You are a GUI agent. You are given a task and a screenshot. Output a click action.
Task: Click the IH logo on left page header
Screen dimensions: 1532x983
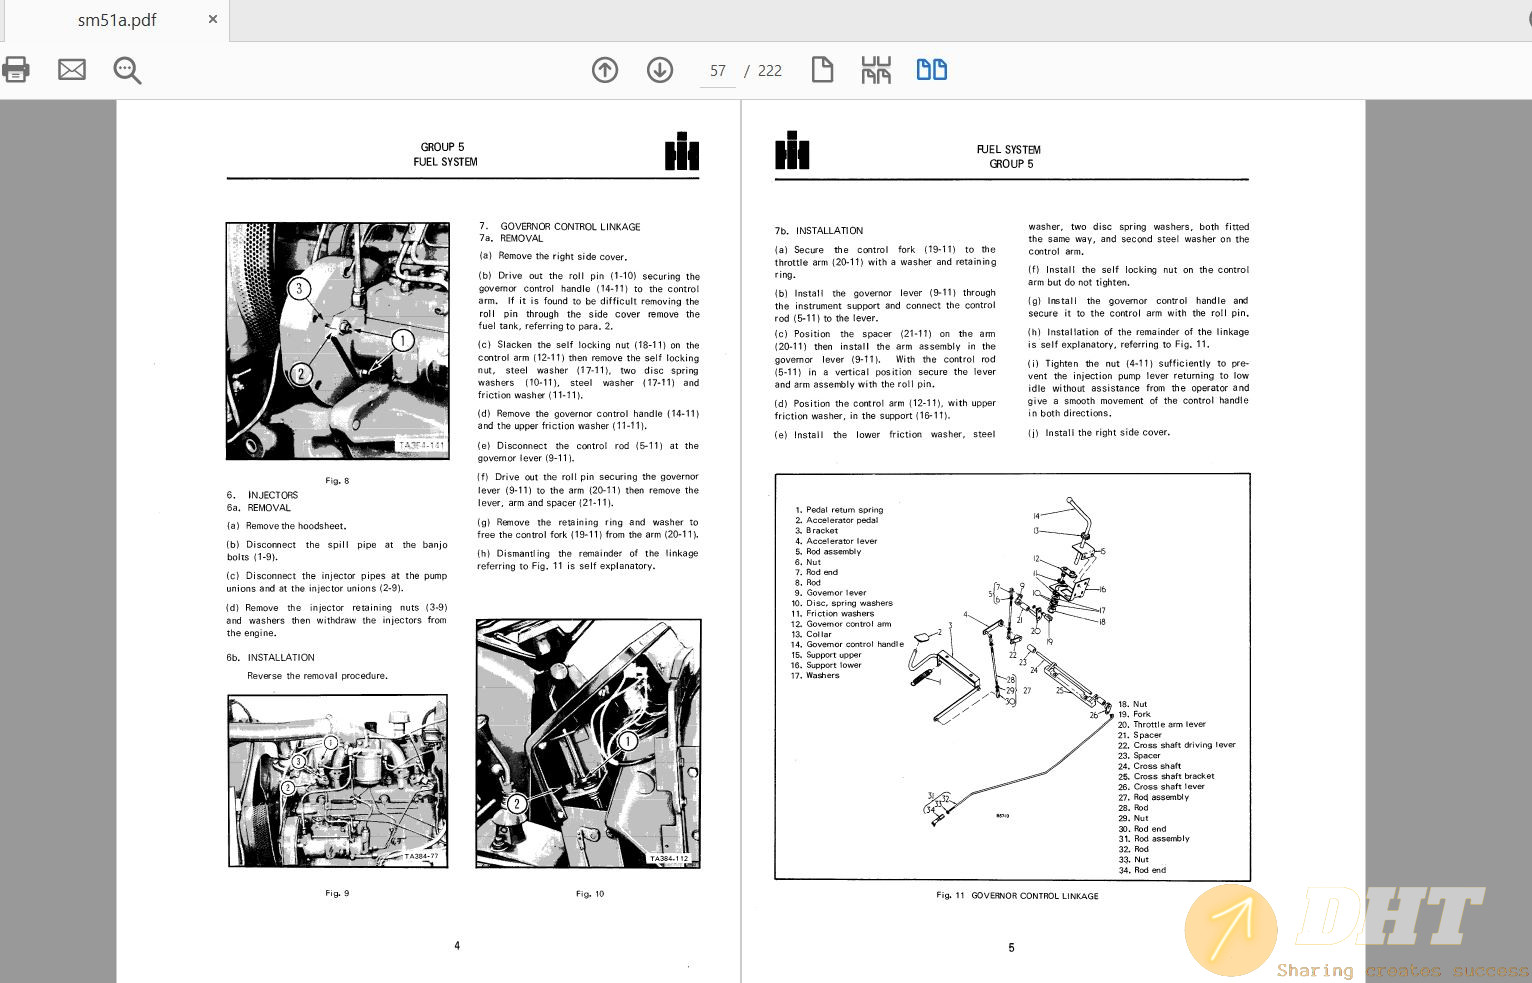682,152
